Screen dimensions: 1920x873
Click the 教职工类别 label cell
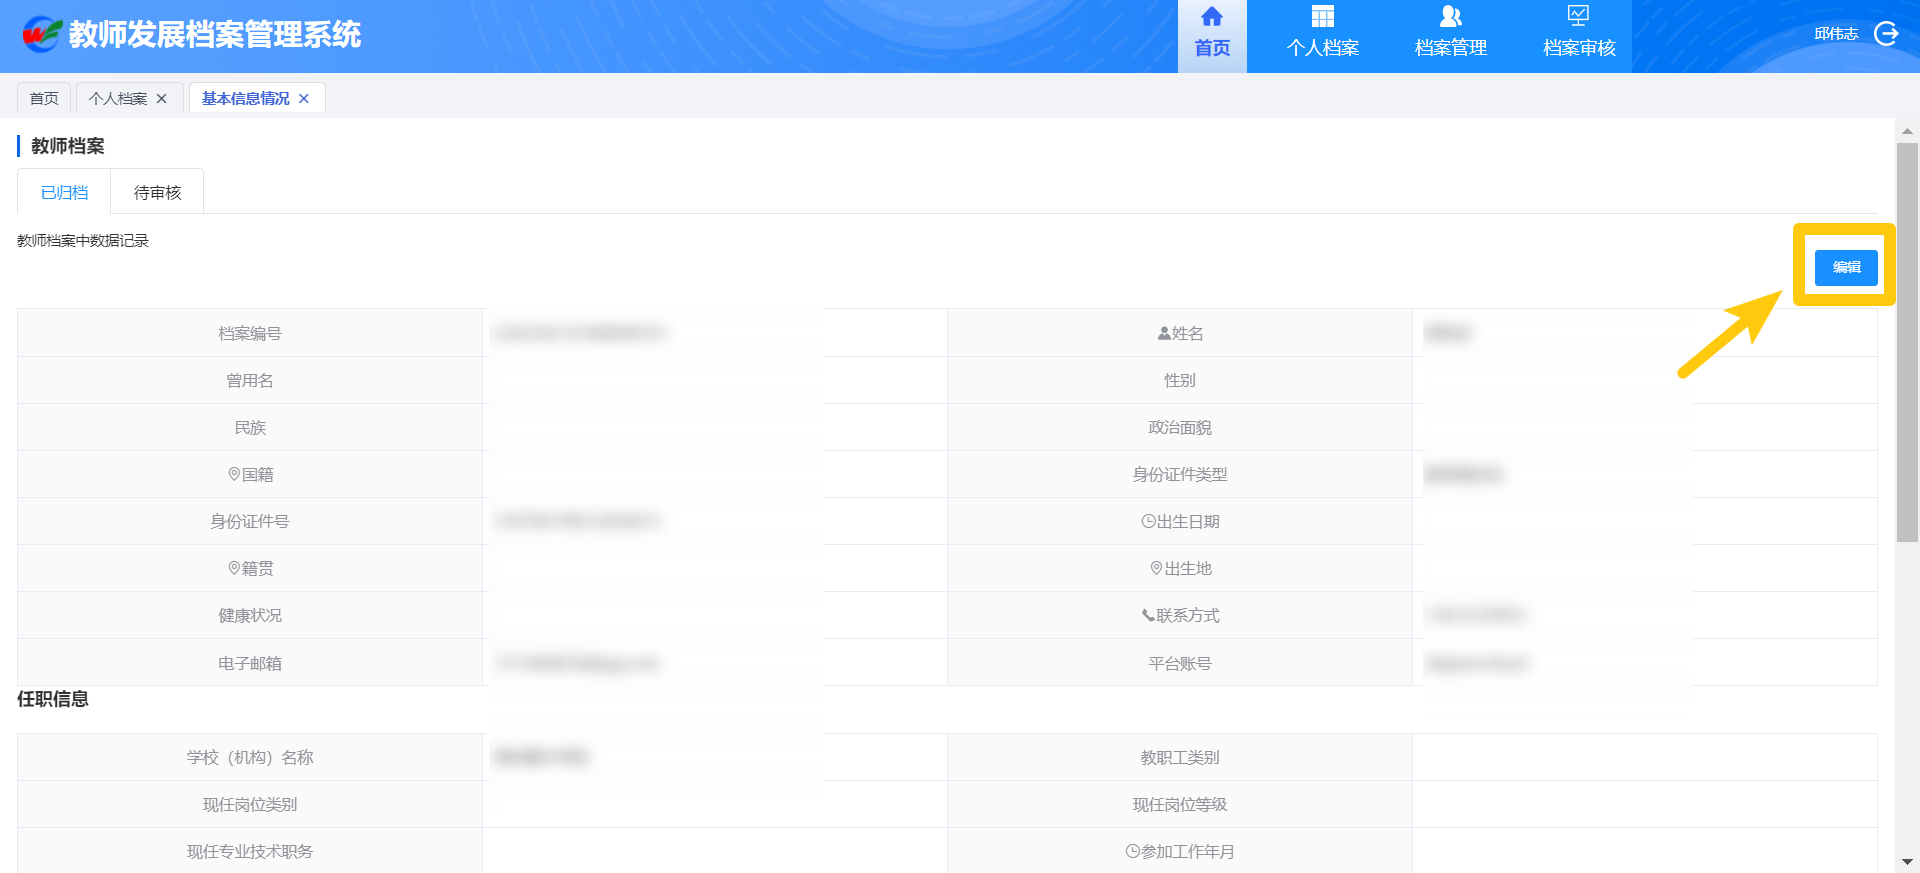(x=1180, y=757)
